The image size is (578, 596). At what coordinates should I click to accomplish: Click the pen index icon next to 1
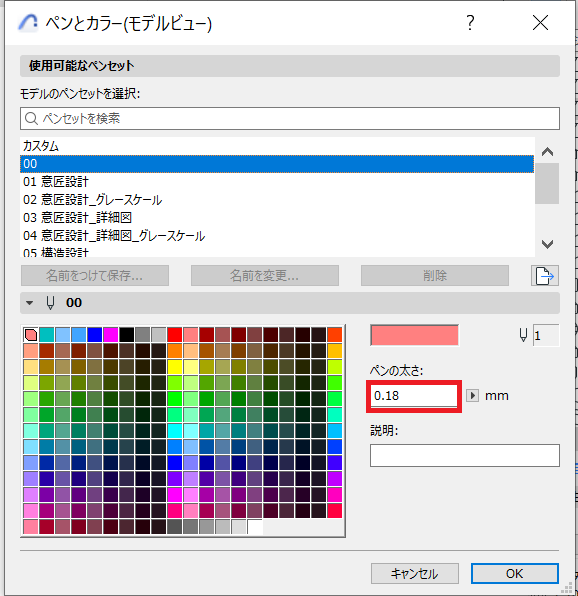(x=523, y=335)
